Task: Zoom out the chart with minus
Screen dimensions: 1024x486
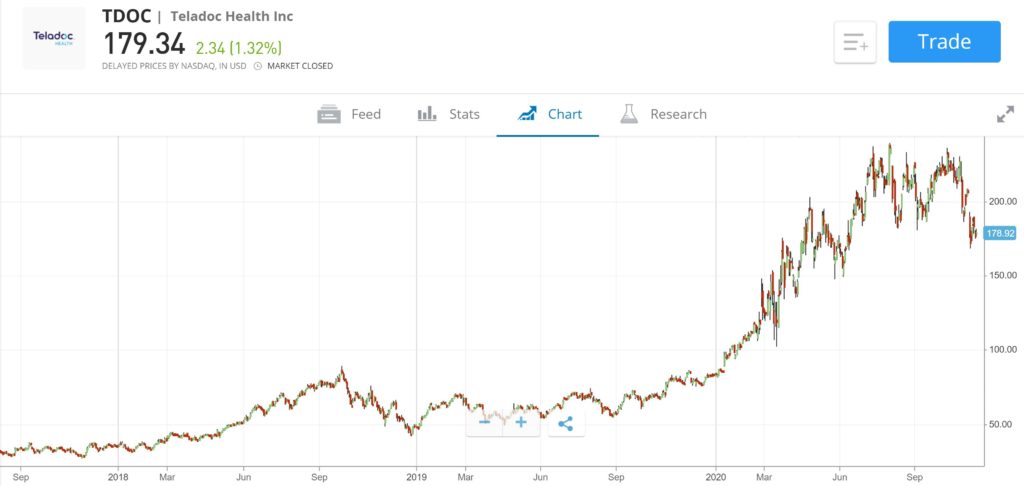Action: click(485, 422)
